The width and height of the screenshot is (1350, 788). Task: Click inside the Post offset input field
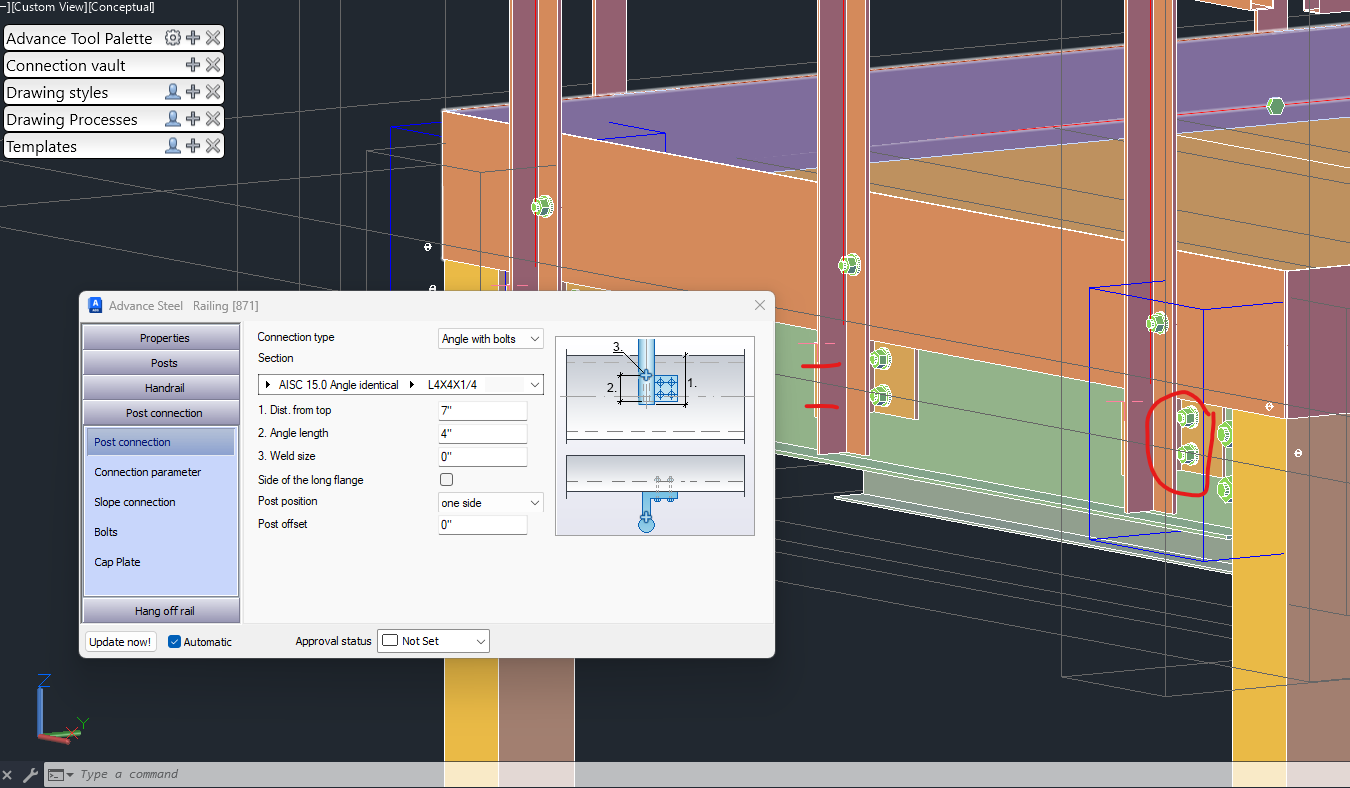pos(482,524)
